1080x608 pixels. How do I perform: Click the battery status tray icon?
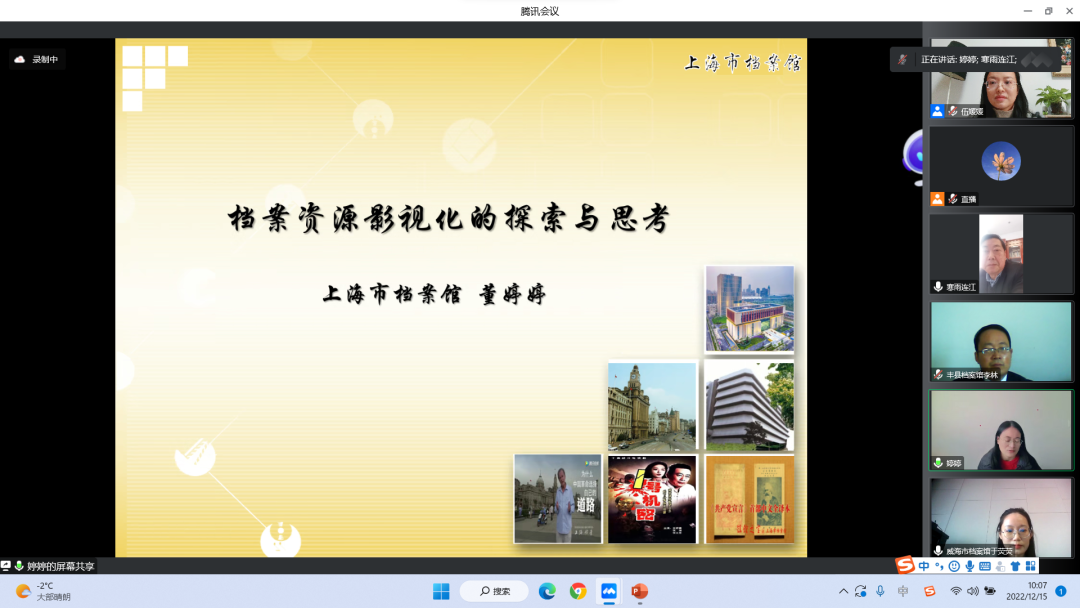990,591
